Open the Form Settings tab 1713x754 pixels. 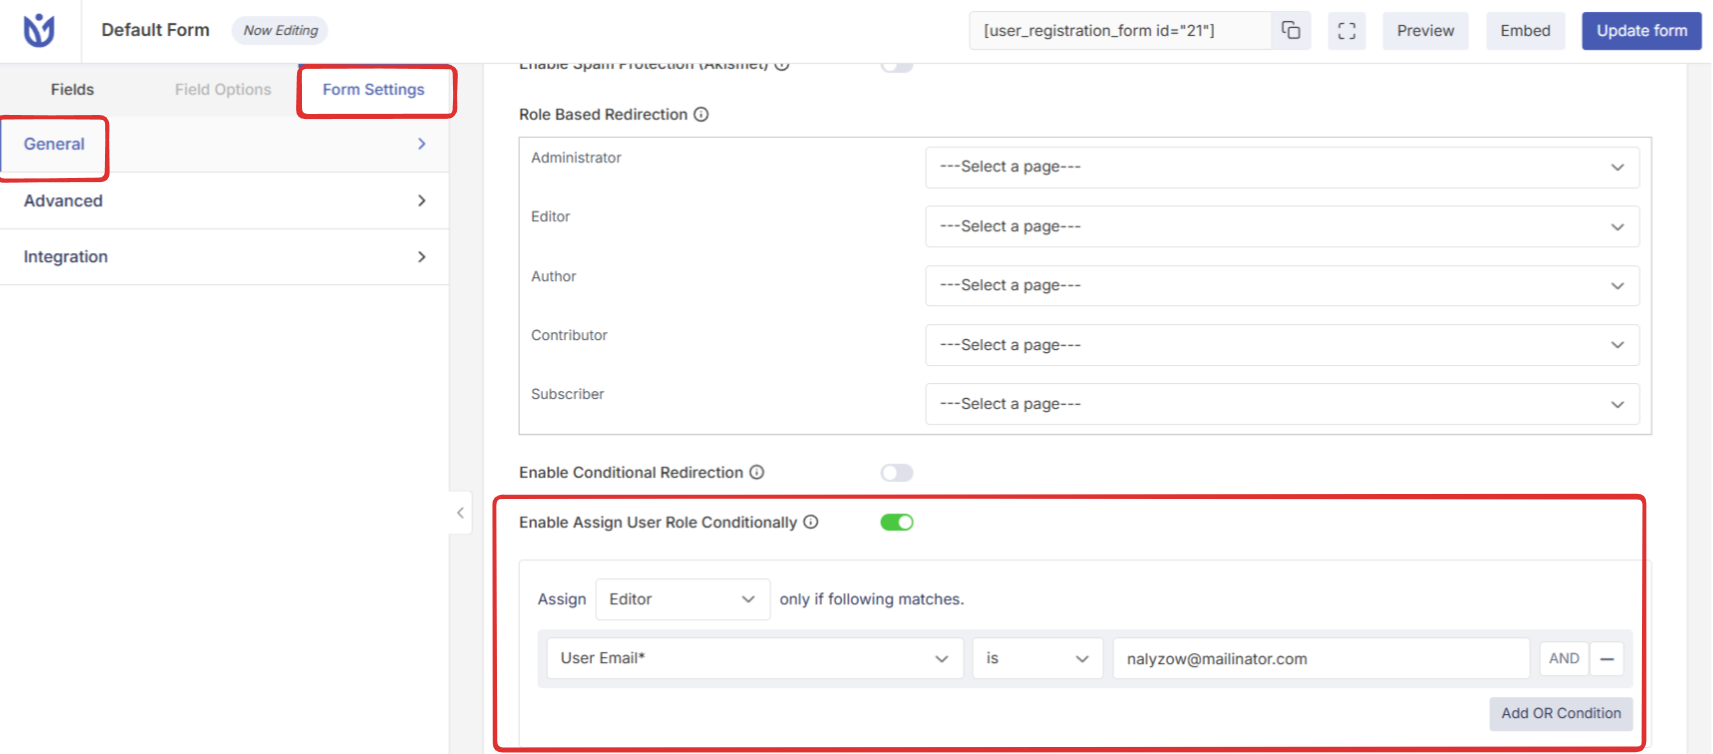373,89
